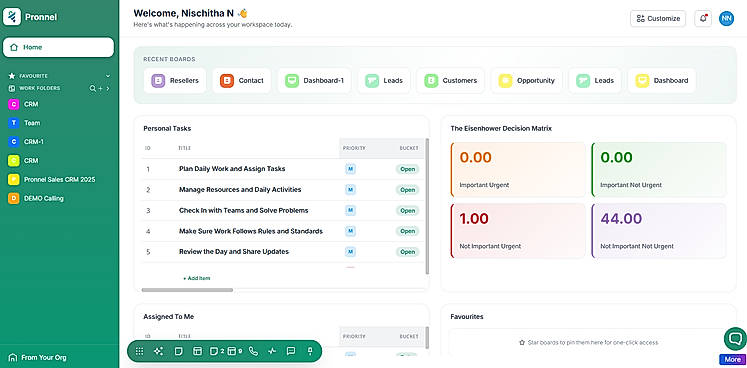Click the board layout icon without badge
747x368 pixels.
click(x=197, y=351)
